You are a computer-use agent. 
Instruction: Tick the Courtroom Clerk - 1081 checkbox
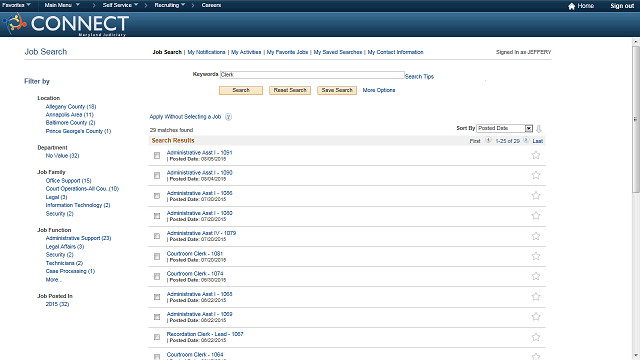click(x=157, y=256)
